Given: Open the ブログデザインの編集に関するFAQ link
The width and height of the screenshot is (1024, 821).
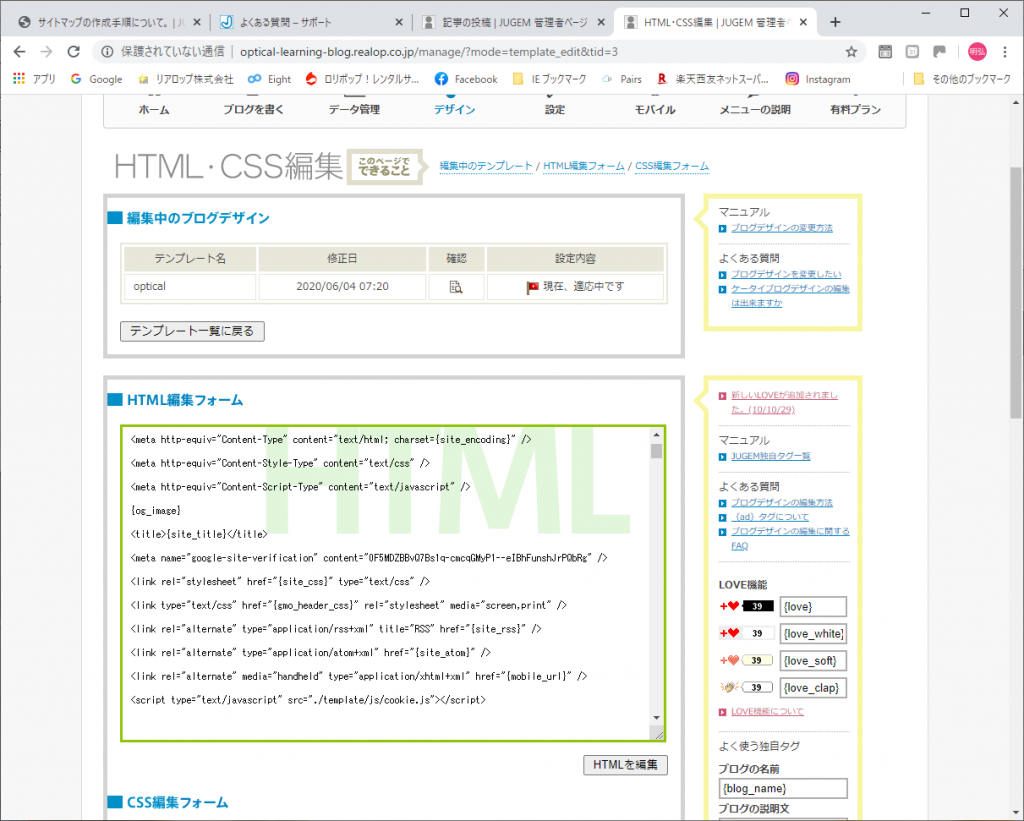Looking at the screenshot, I should [x=790, y=538].
